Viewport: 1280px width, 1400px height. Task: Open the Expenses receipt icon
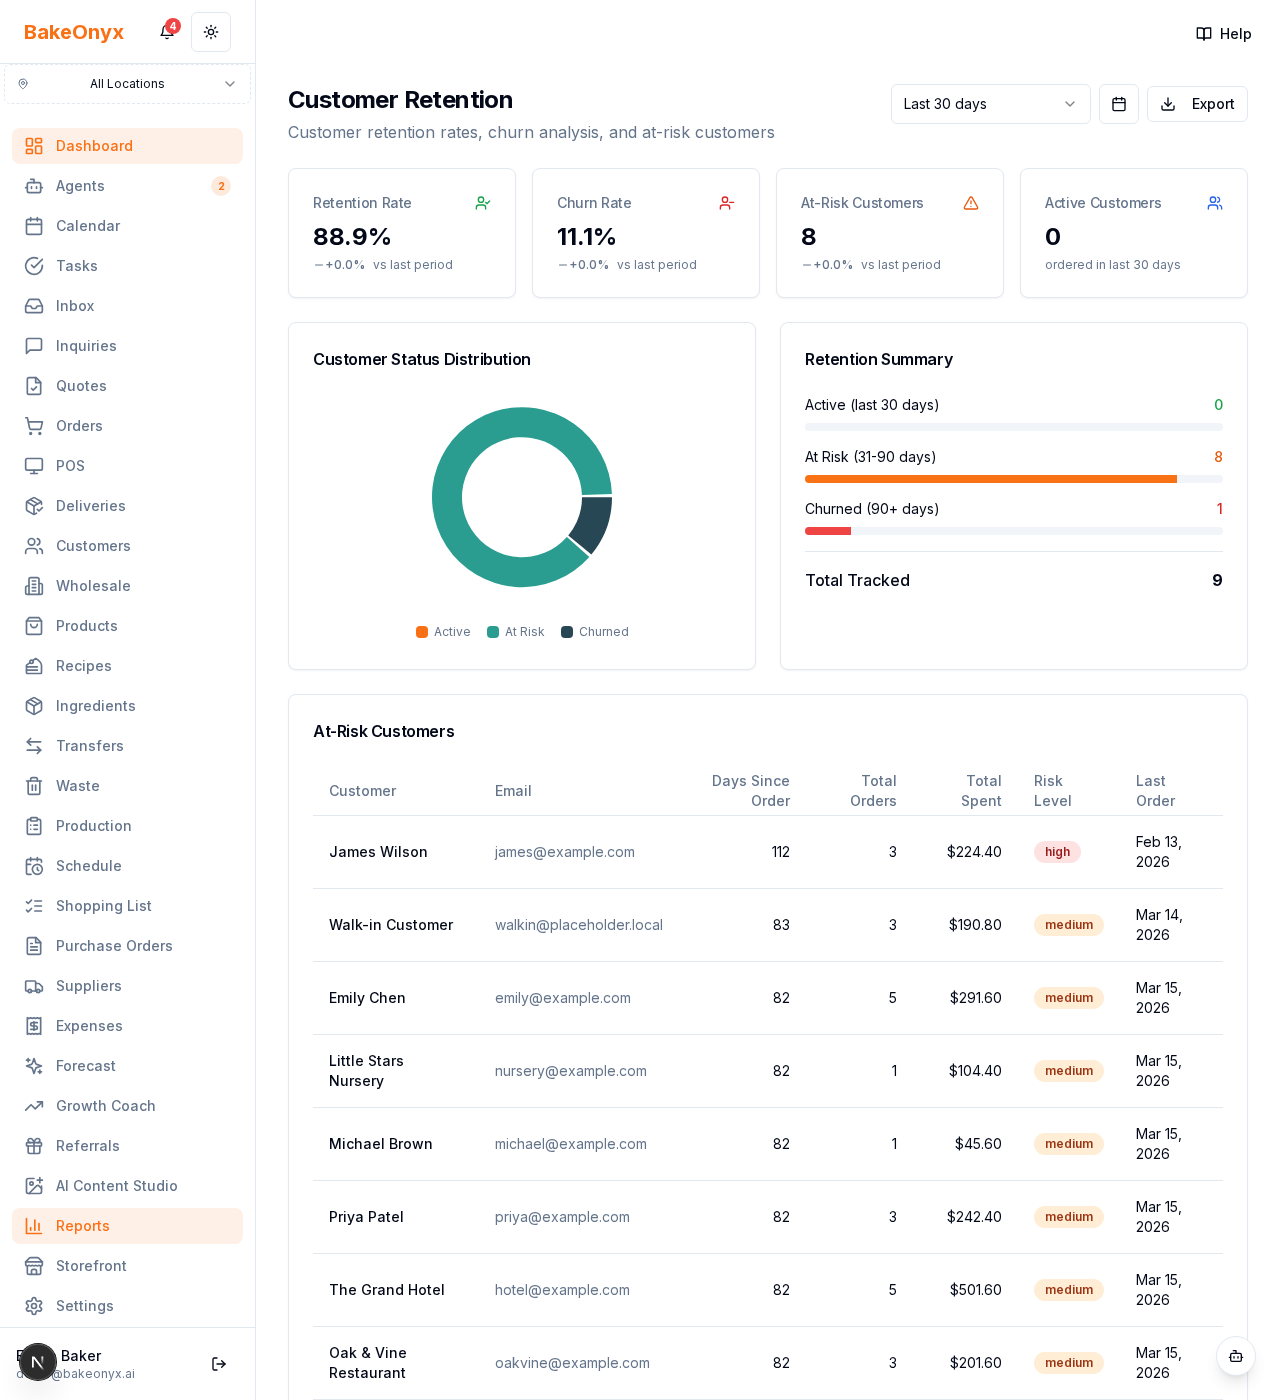click(34, 1026)
